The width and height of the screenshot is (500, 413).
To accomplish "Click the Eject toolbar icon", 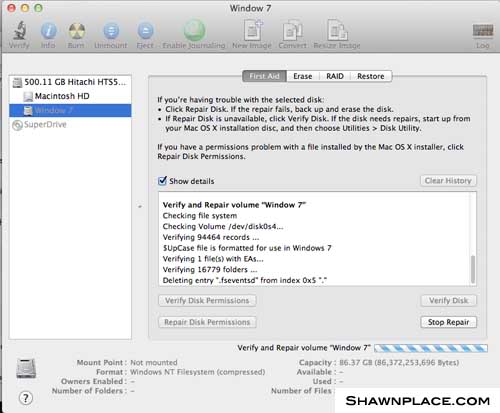I will pos(146,31).
